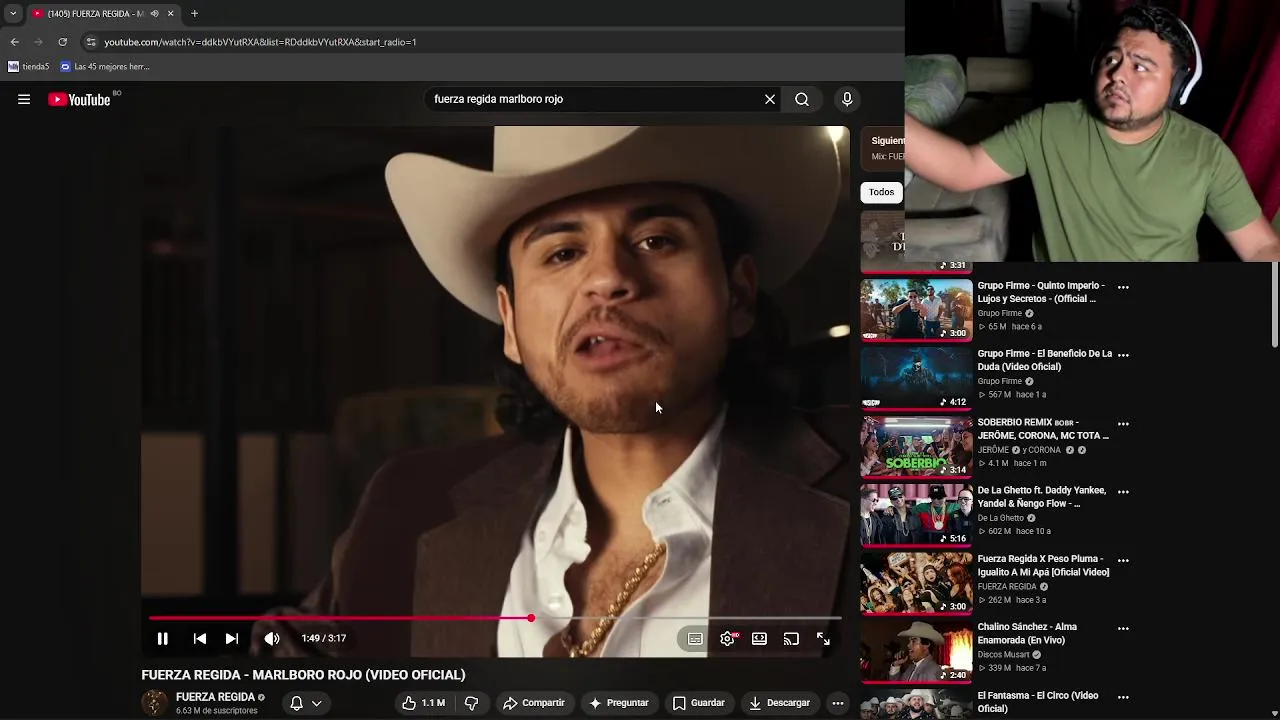Open the YouTube hamburger guide menu
Viewport: 1280px width, 720px height.
point(24,99)
